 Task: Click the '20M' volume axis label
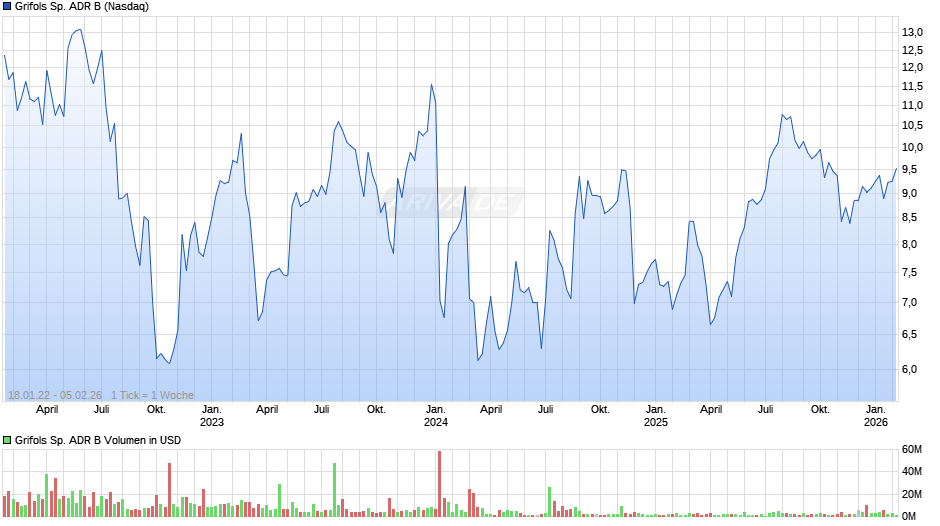pos(912,495)
